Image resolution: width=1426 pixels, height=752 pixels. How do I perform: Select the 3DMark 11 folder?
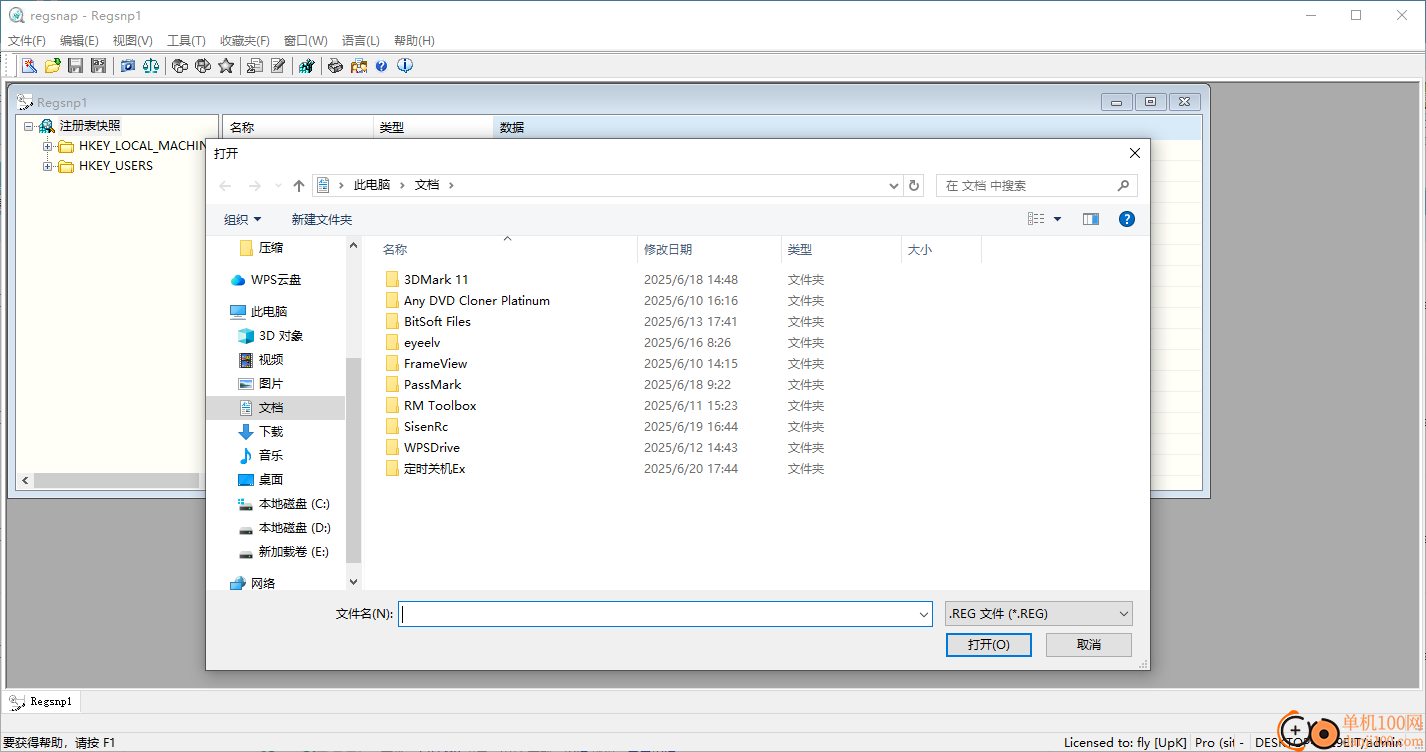click(x=427, y=280)
